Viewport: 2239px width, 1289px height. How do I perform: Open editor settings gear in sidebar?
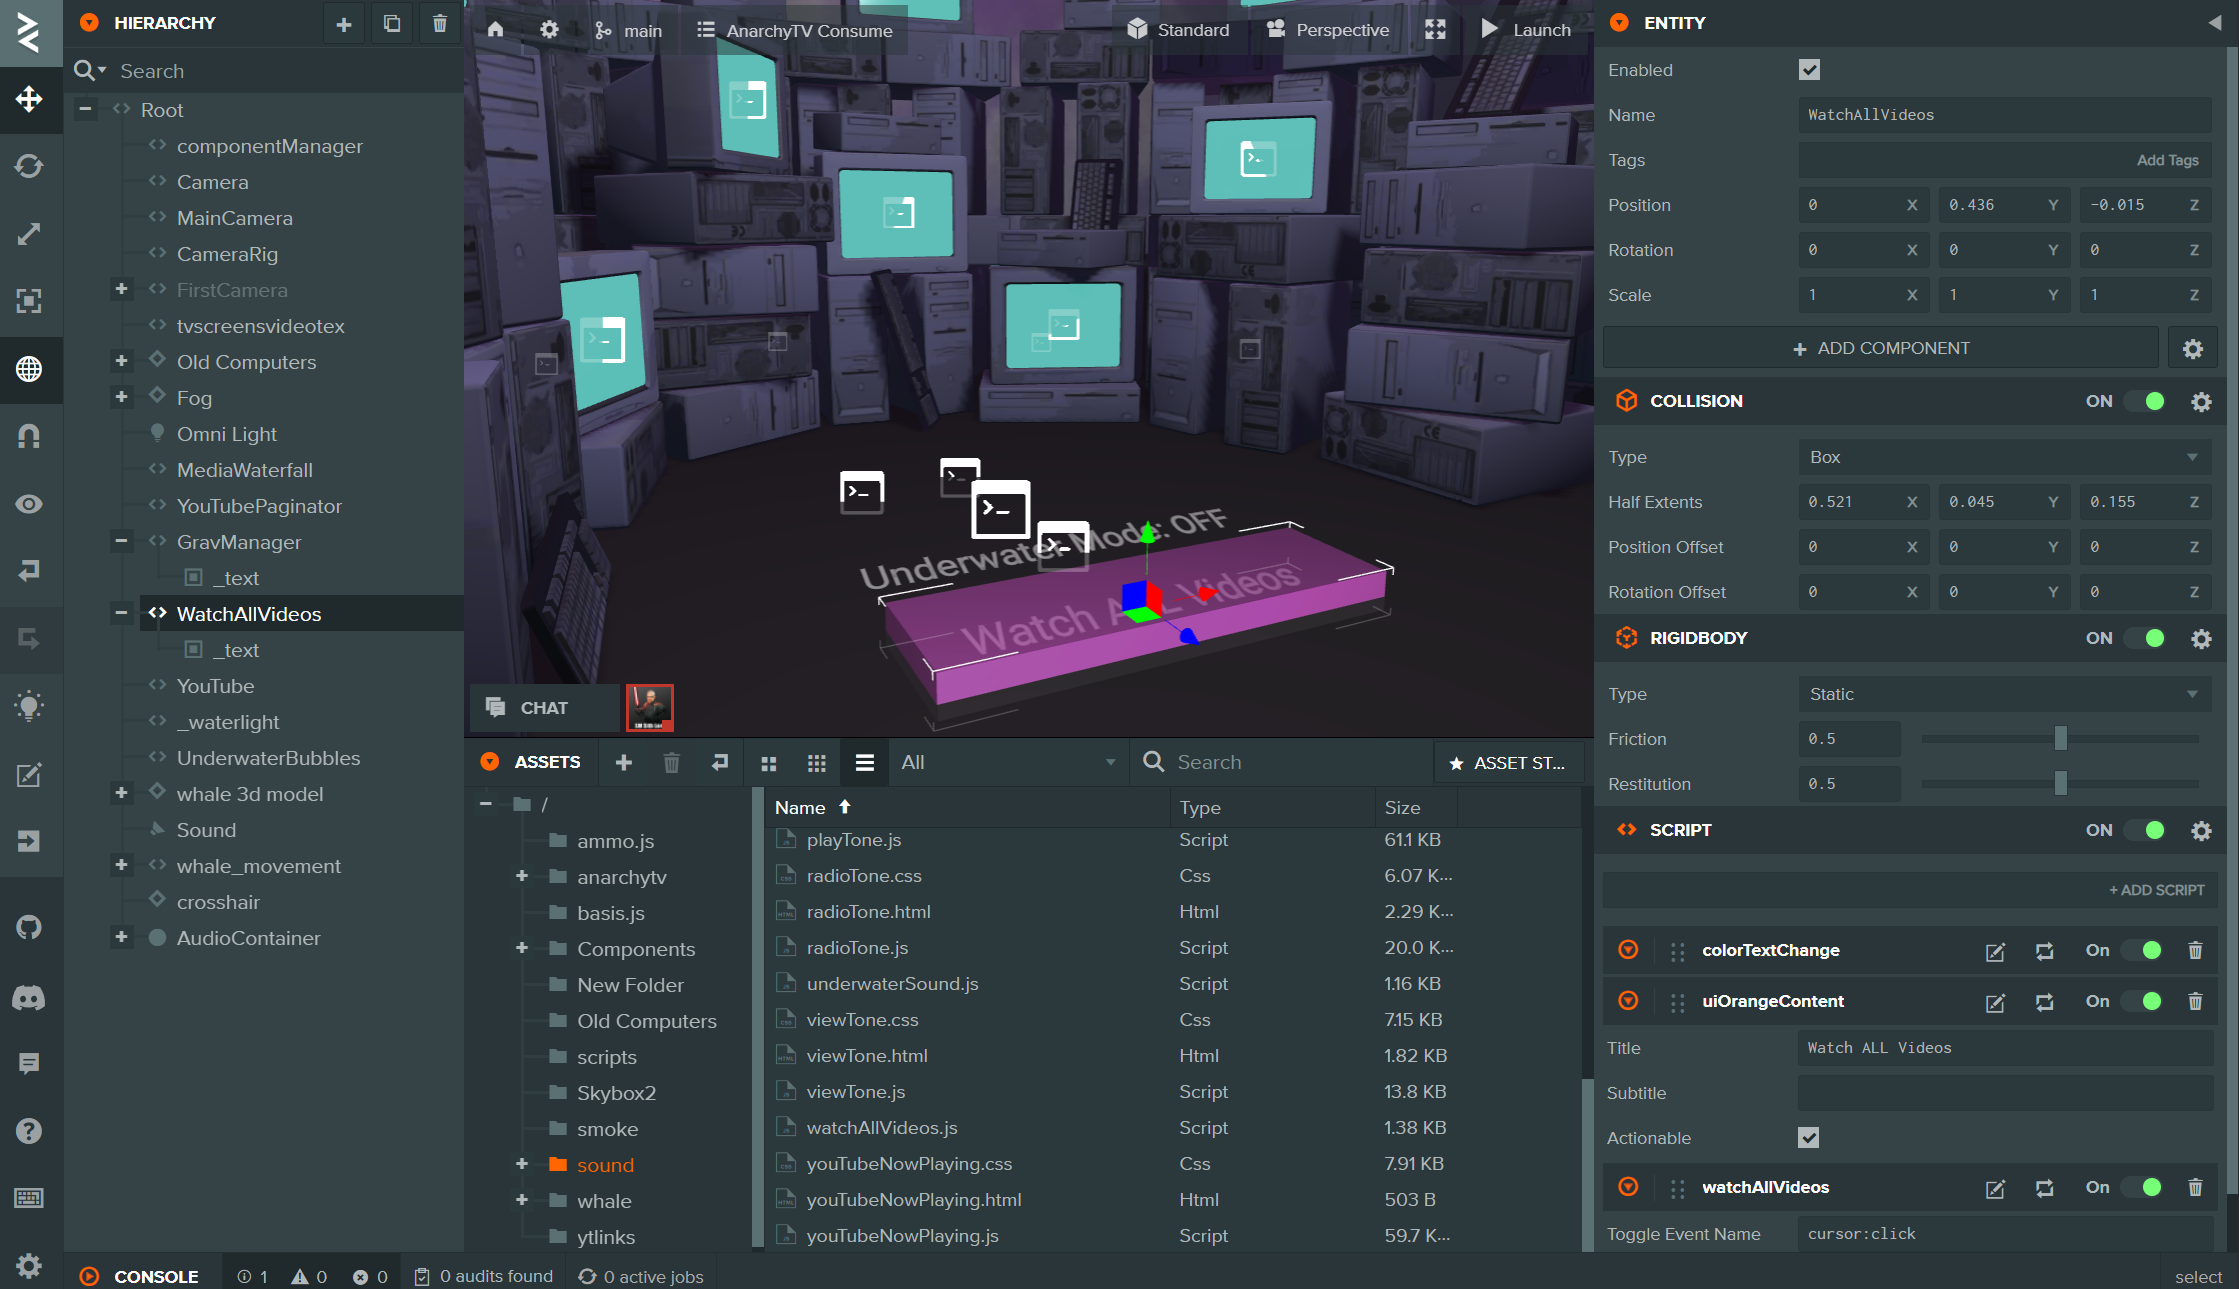29,1265
